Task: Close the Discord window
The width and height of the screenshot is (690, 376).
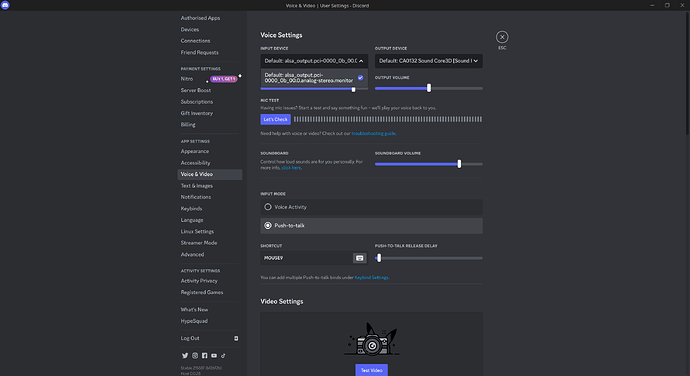Action: point(682,5)
